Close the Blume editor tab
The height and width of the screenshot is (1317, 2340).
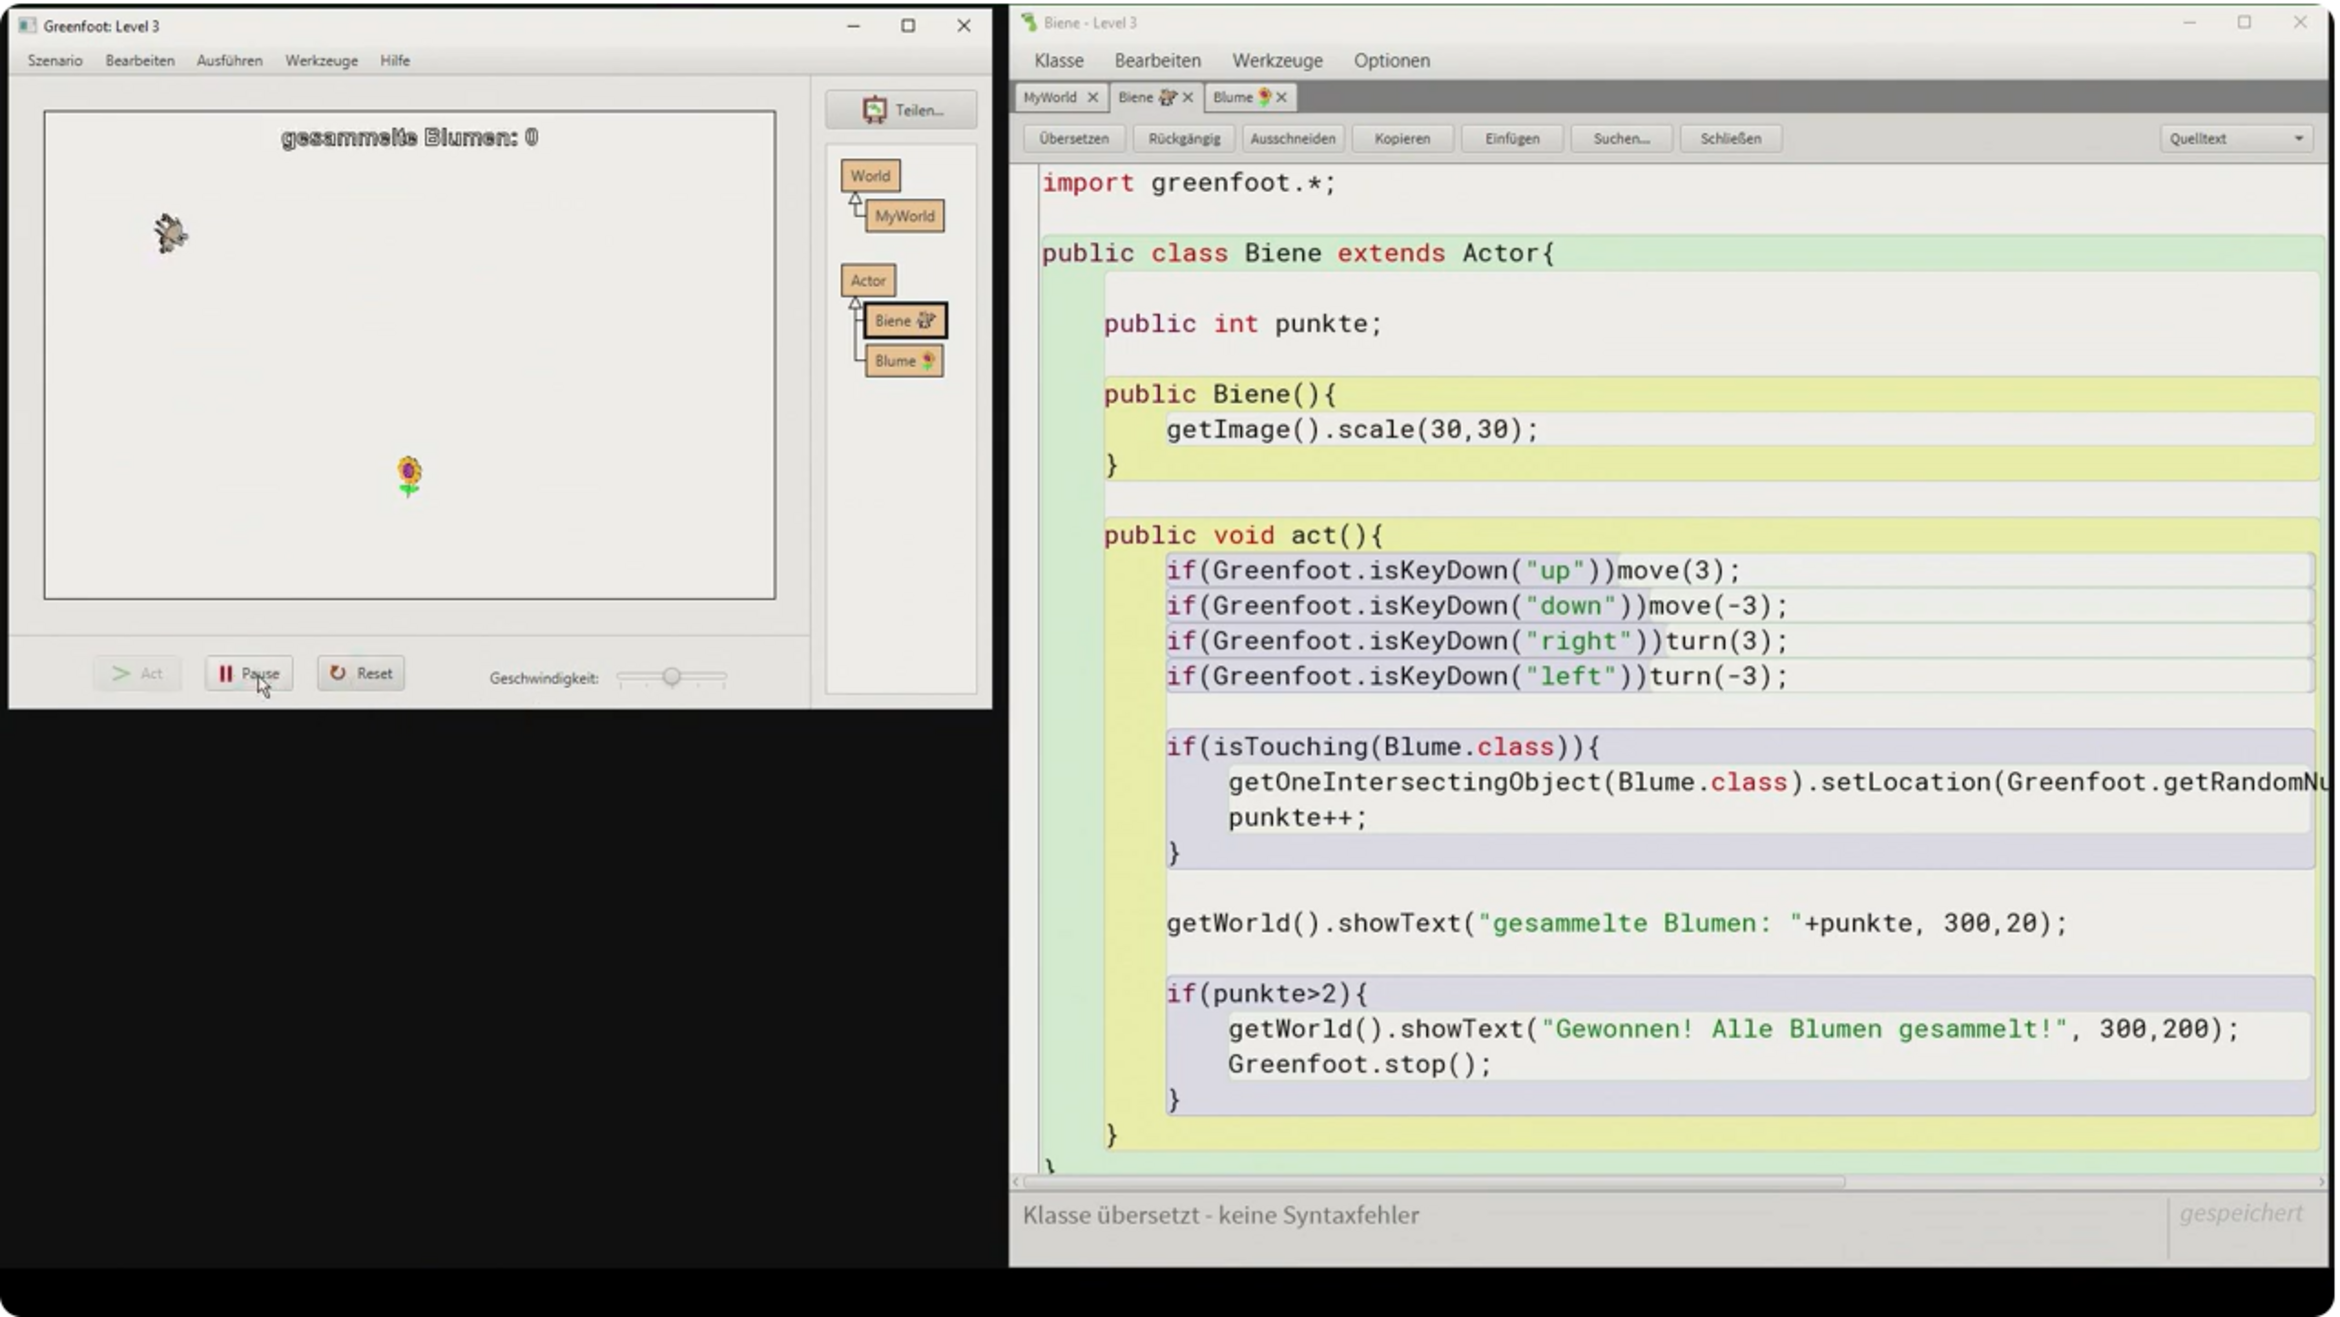click(x=1281, y=97)
